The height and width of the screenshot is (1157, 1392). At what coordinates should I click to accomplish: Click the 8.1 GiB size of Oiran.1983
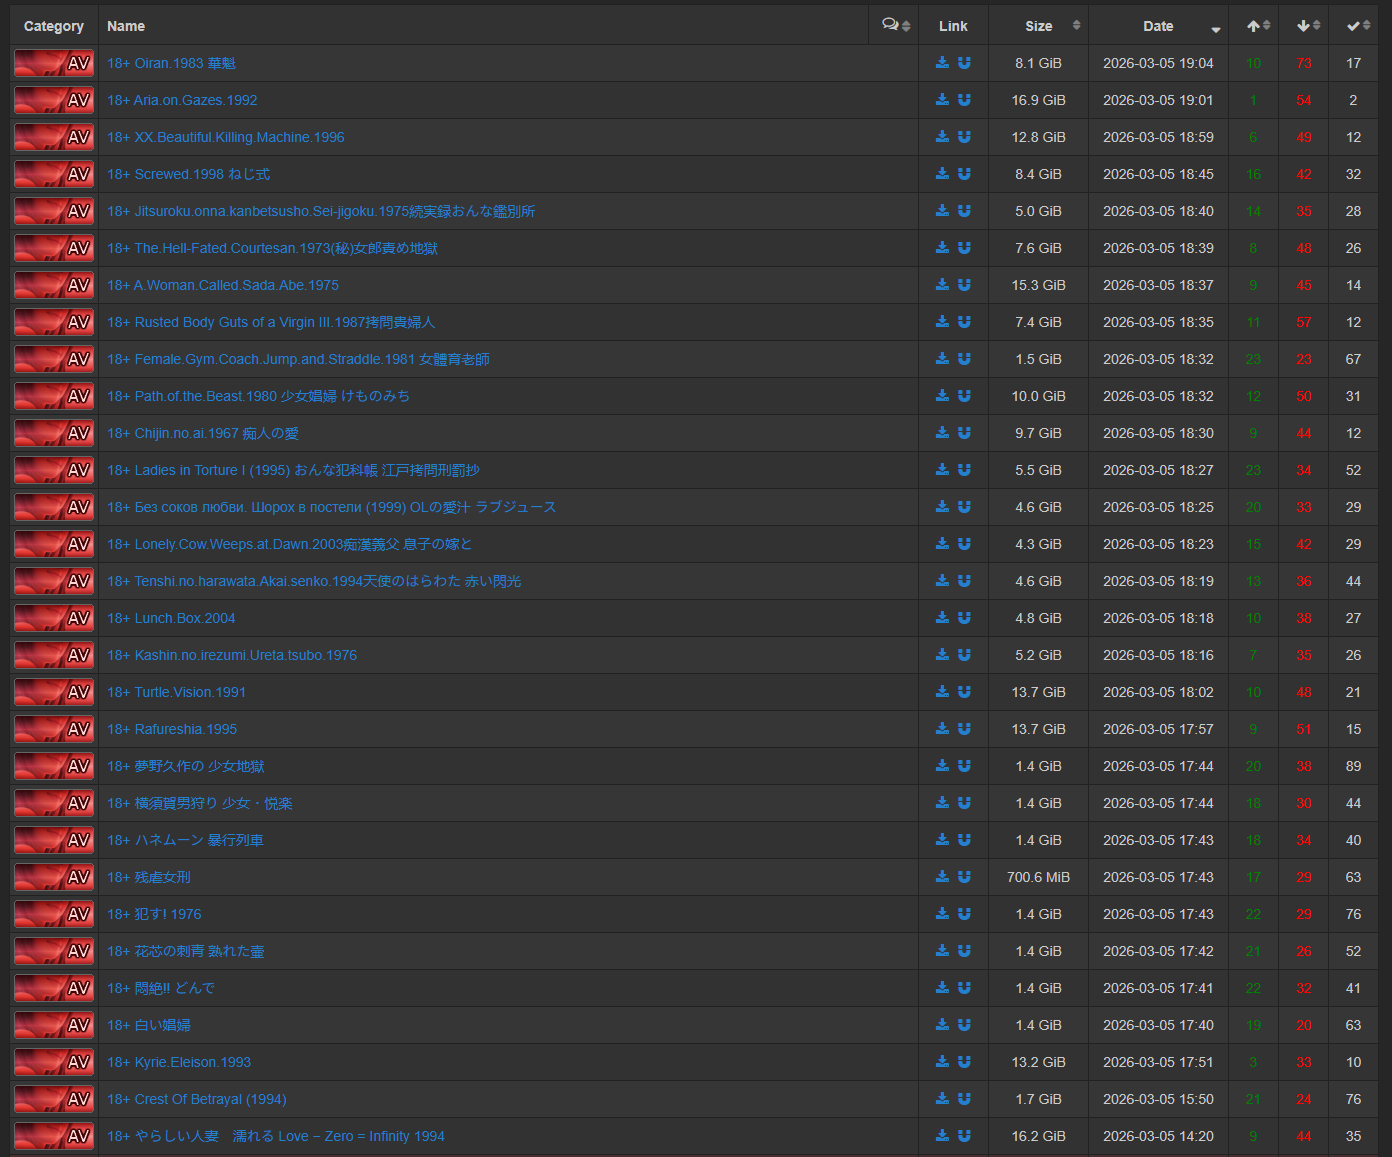(1039, 63)
